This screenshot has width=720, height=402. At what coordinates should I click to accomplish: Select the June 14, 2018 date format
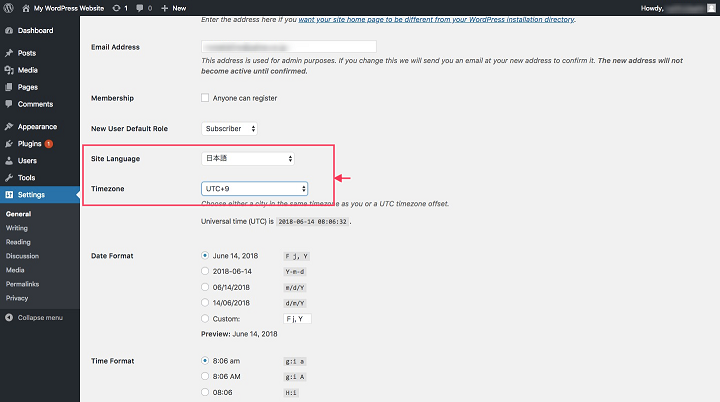pos(205,255)
